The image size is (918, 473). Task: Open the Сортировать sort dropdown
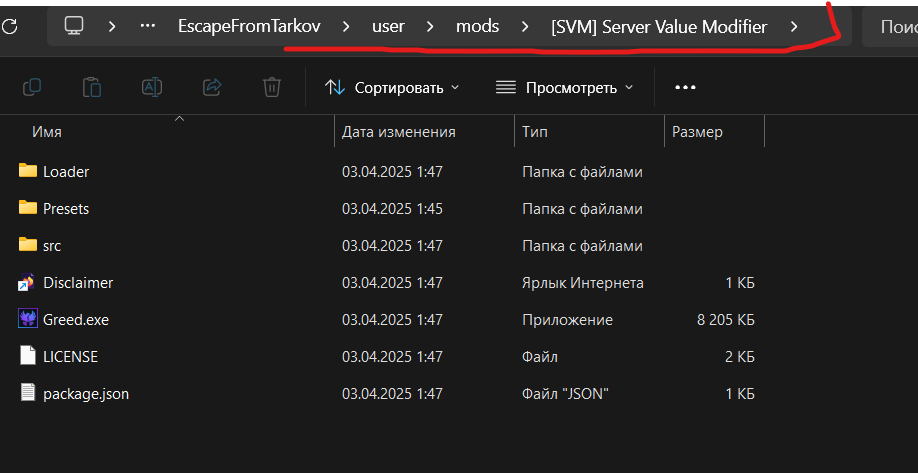[x=392, y=88]
